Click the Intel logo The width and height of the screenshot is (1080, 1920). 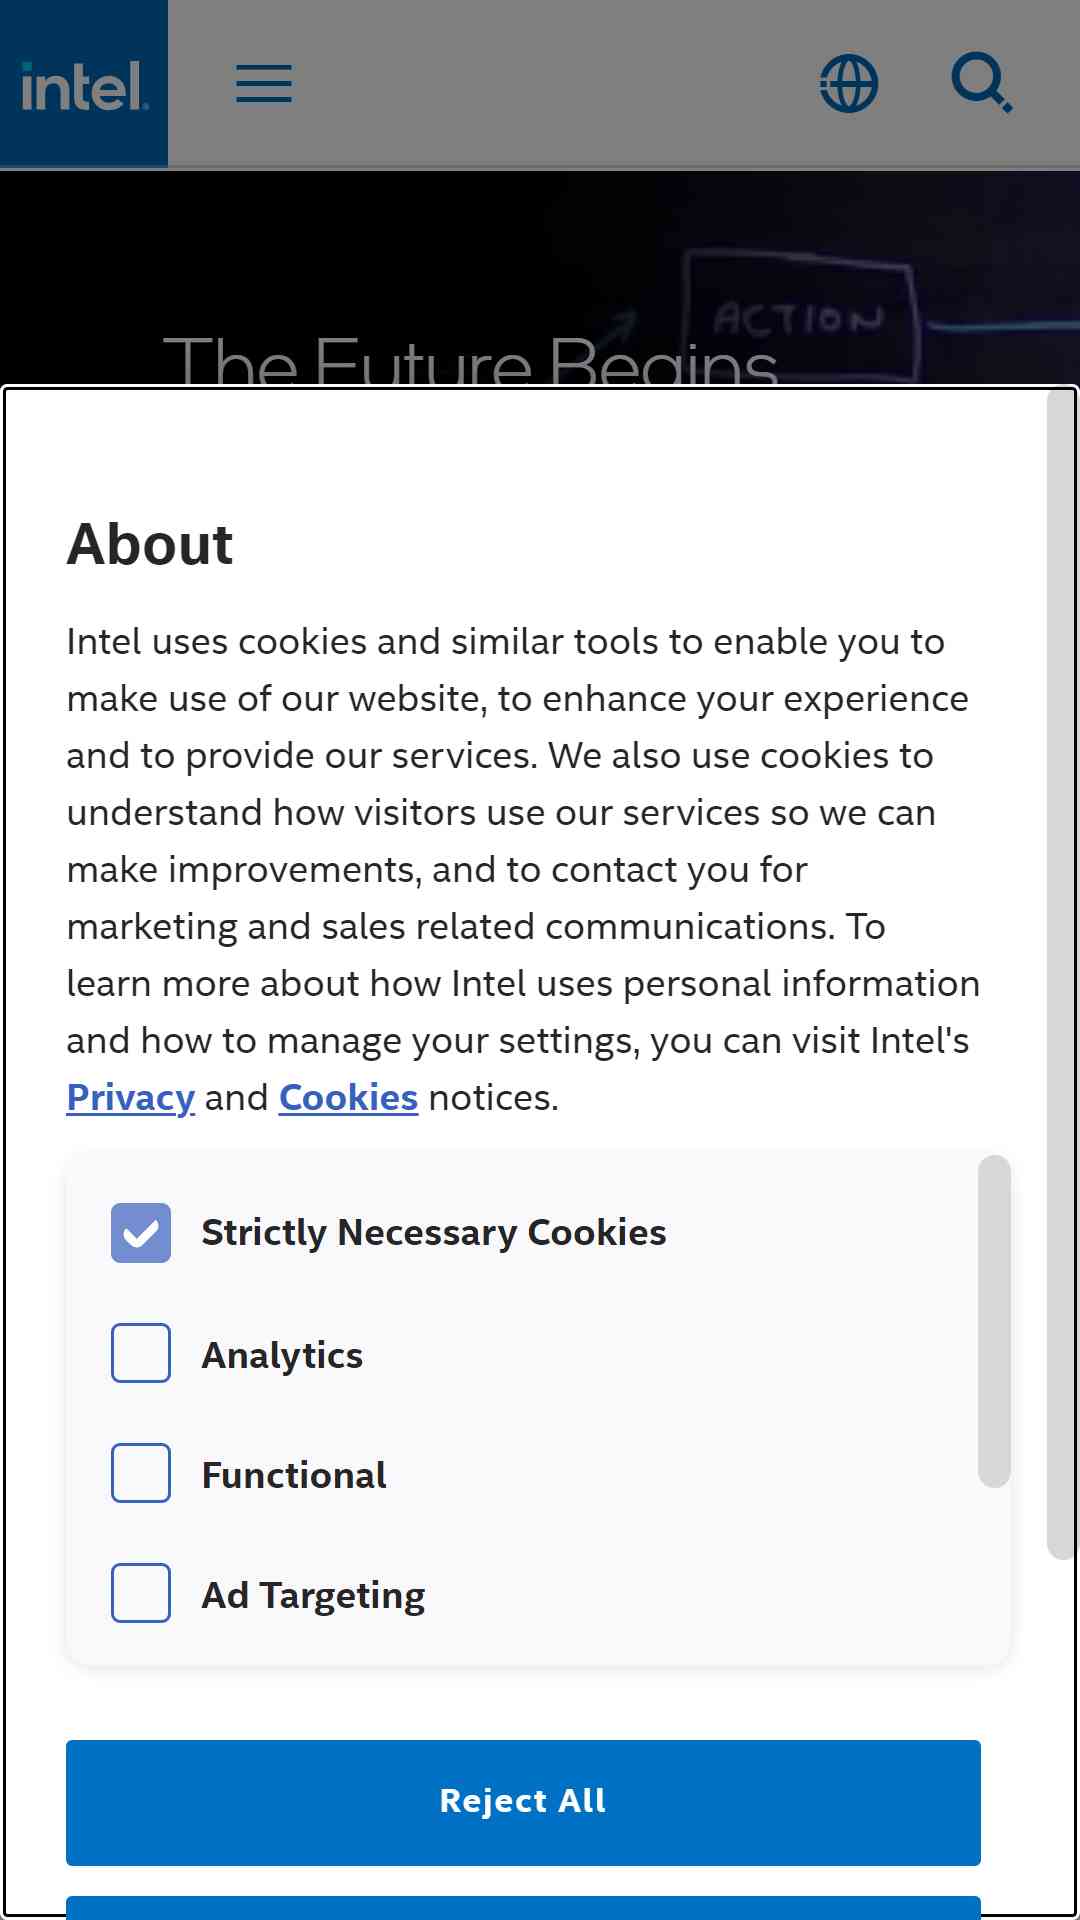[84, 83]
